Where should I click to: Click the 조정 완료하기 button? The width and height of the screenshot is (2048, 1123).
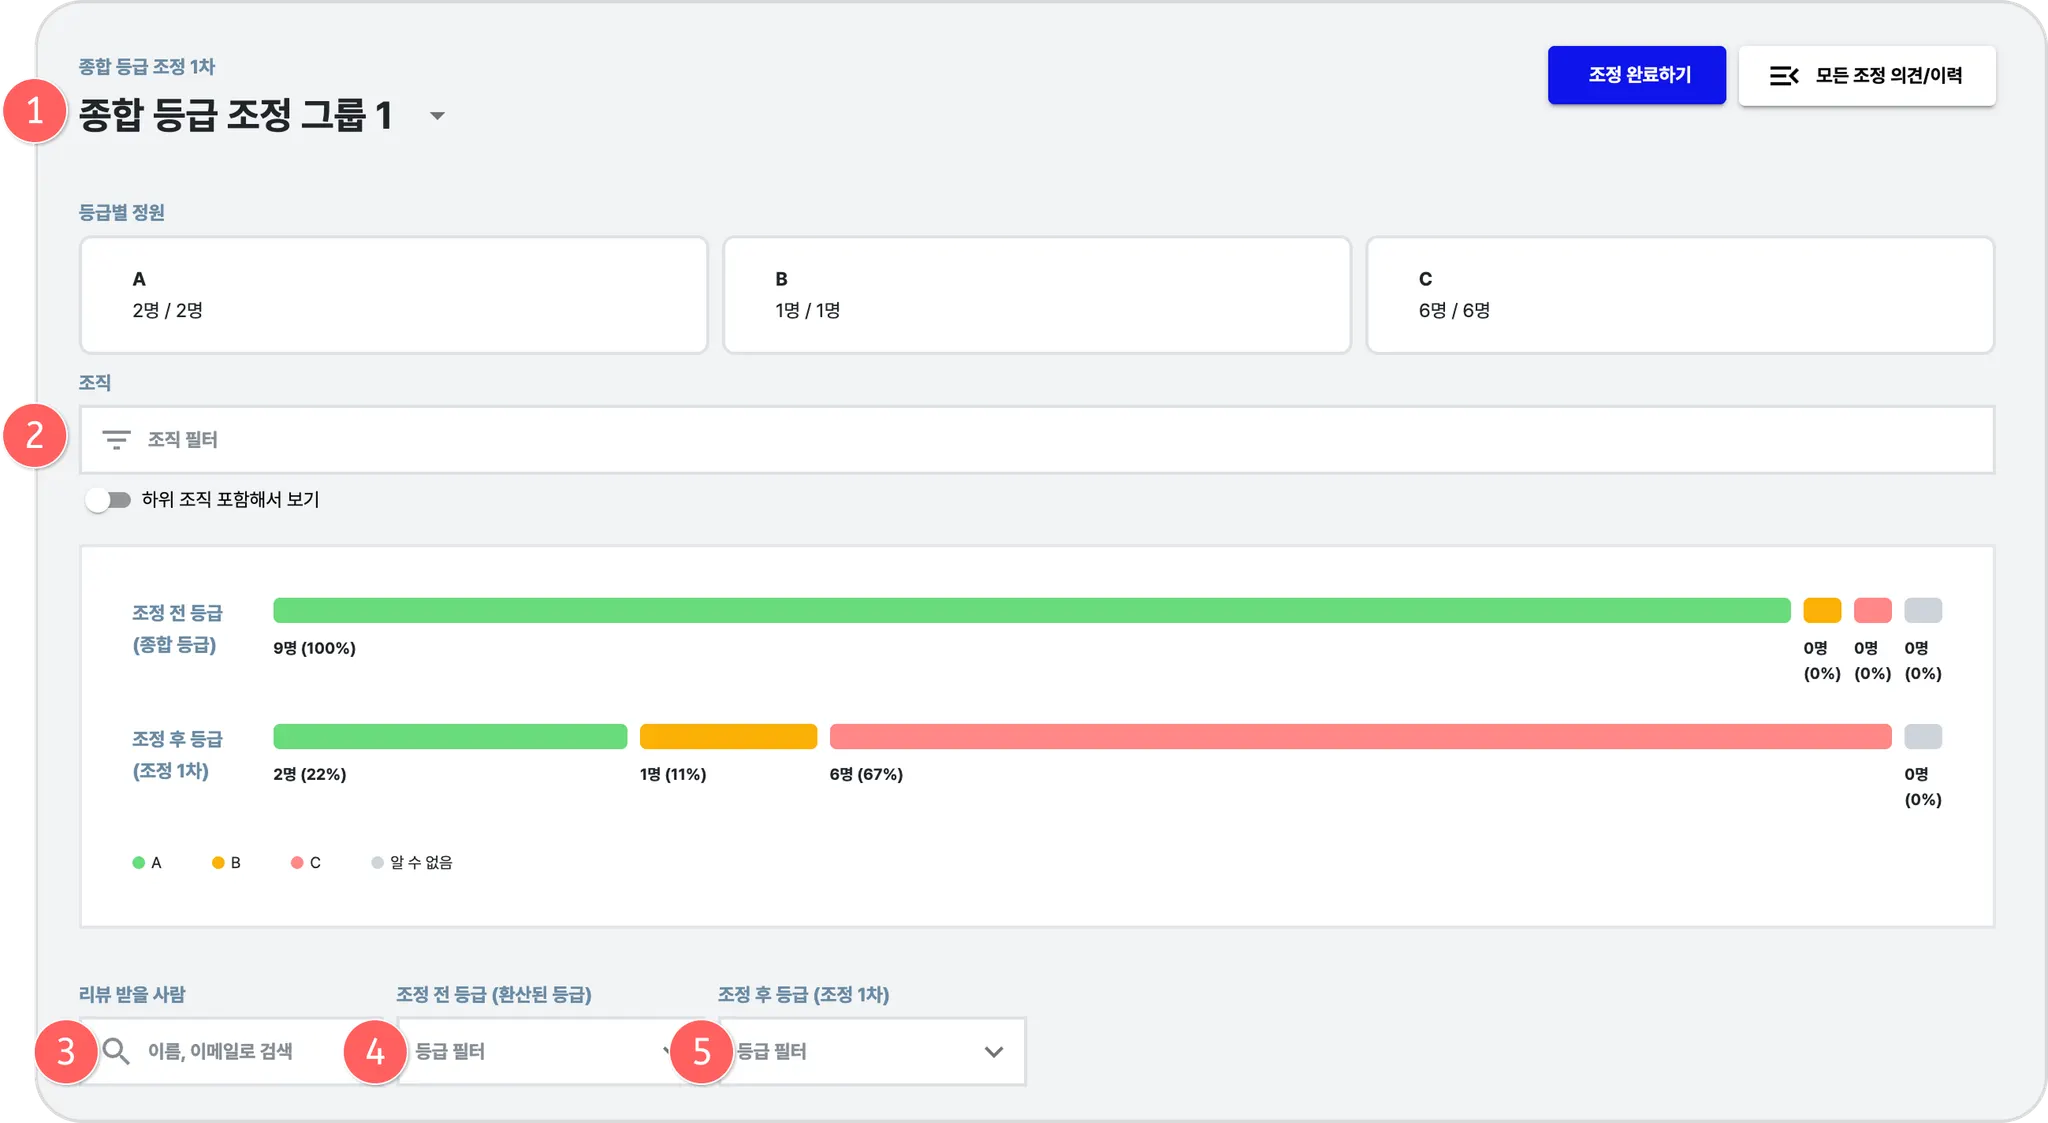click(x=1636, y=75)
